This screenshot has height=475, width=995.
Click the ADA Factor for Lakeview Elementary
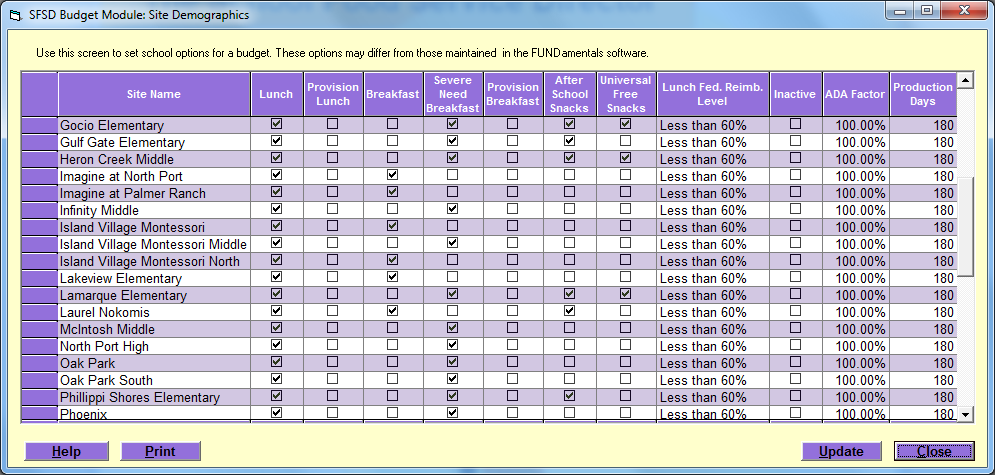855,278
